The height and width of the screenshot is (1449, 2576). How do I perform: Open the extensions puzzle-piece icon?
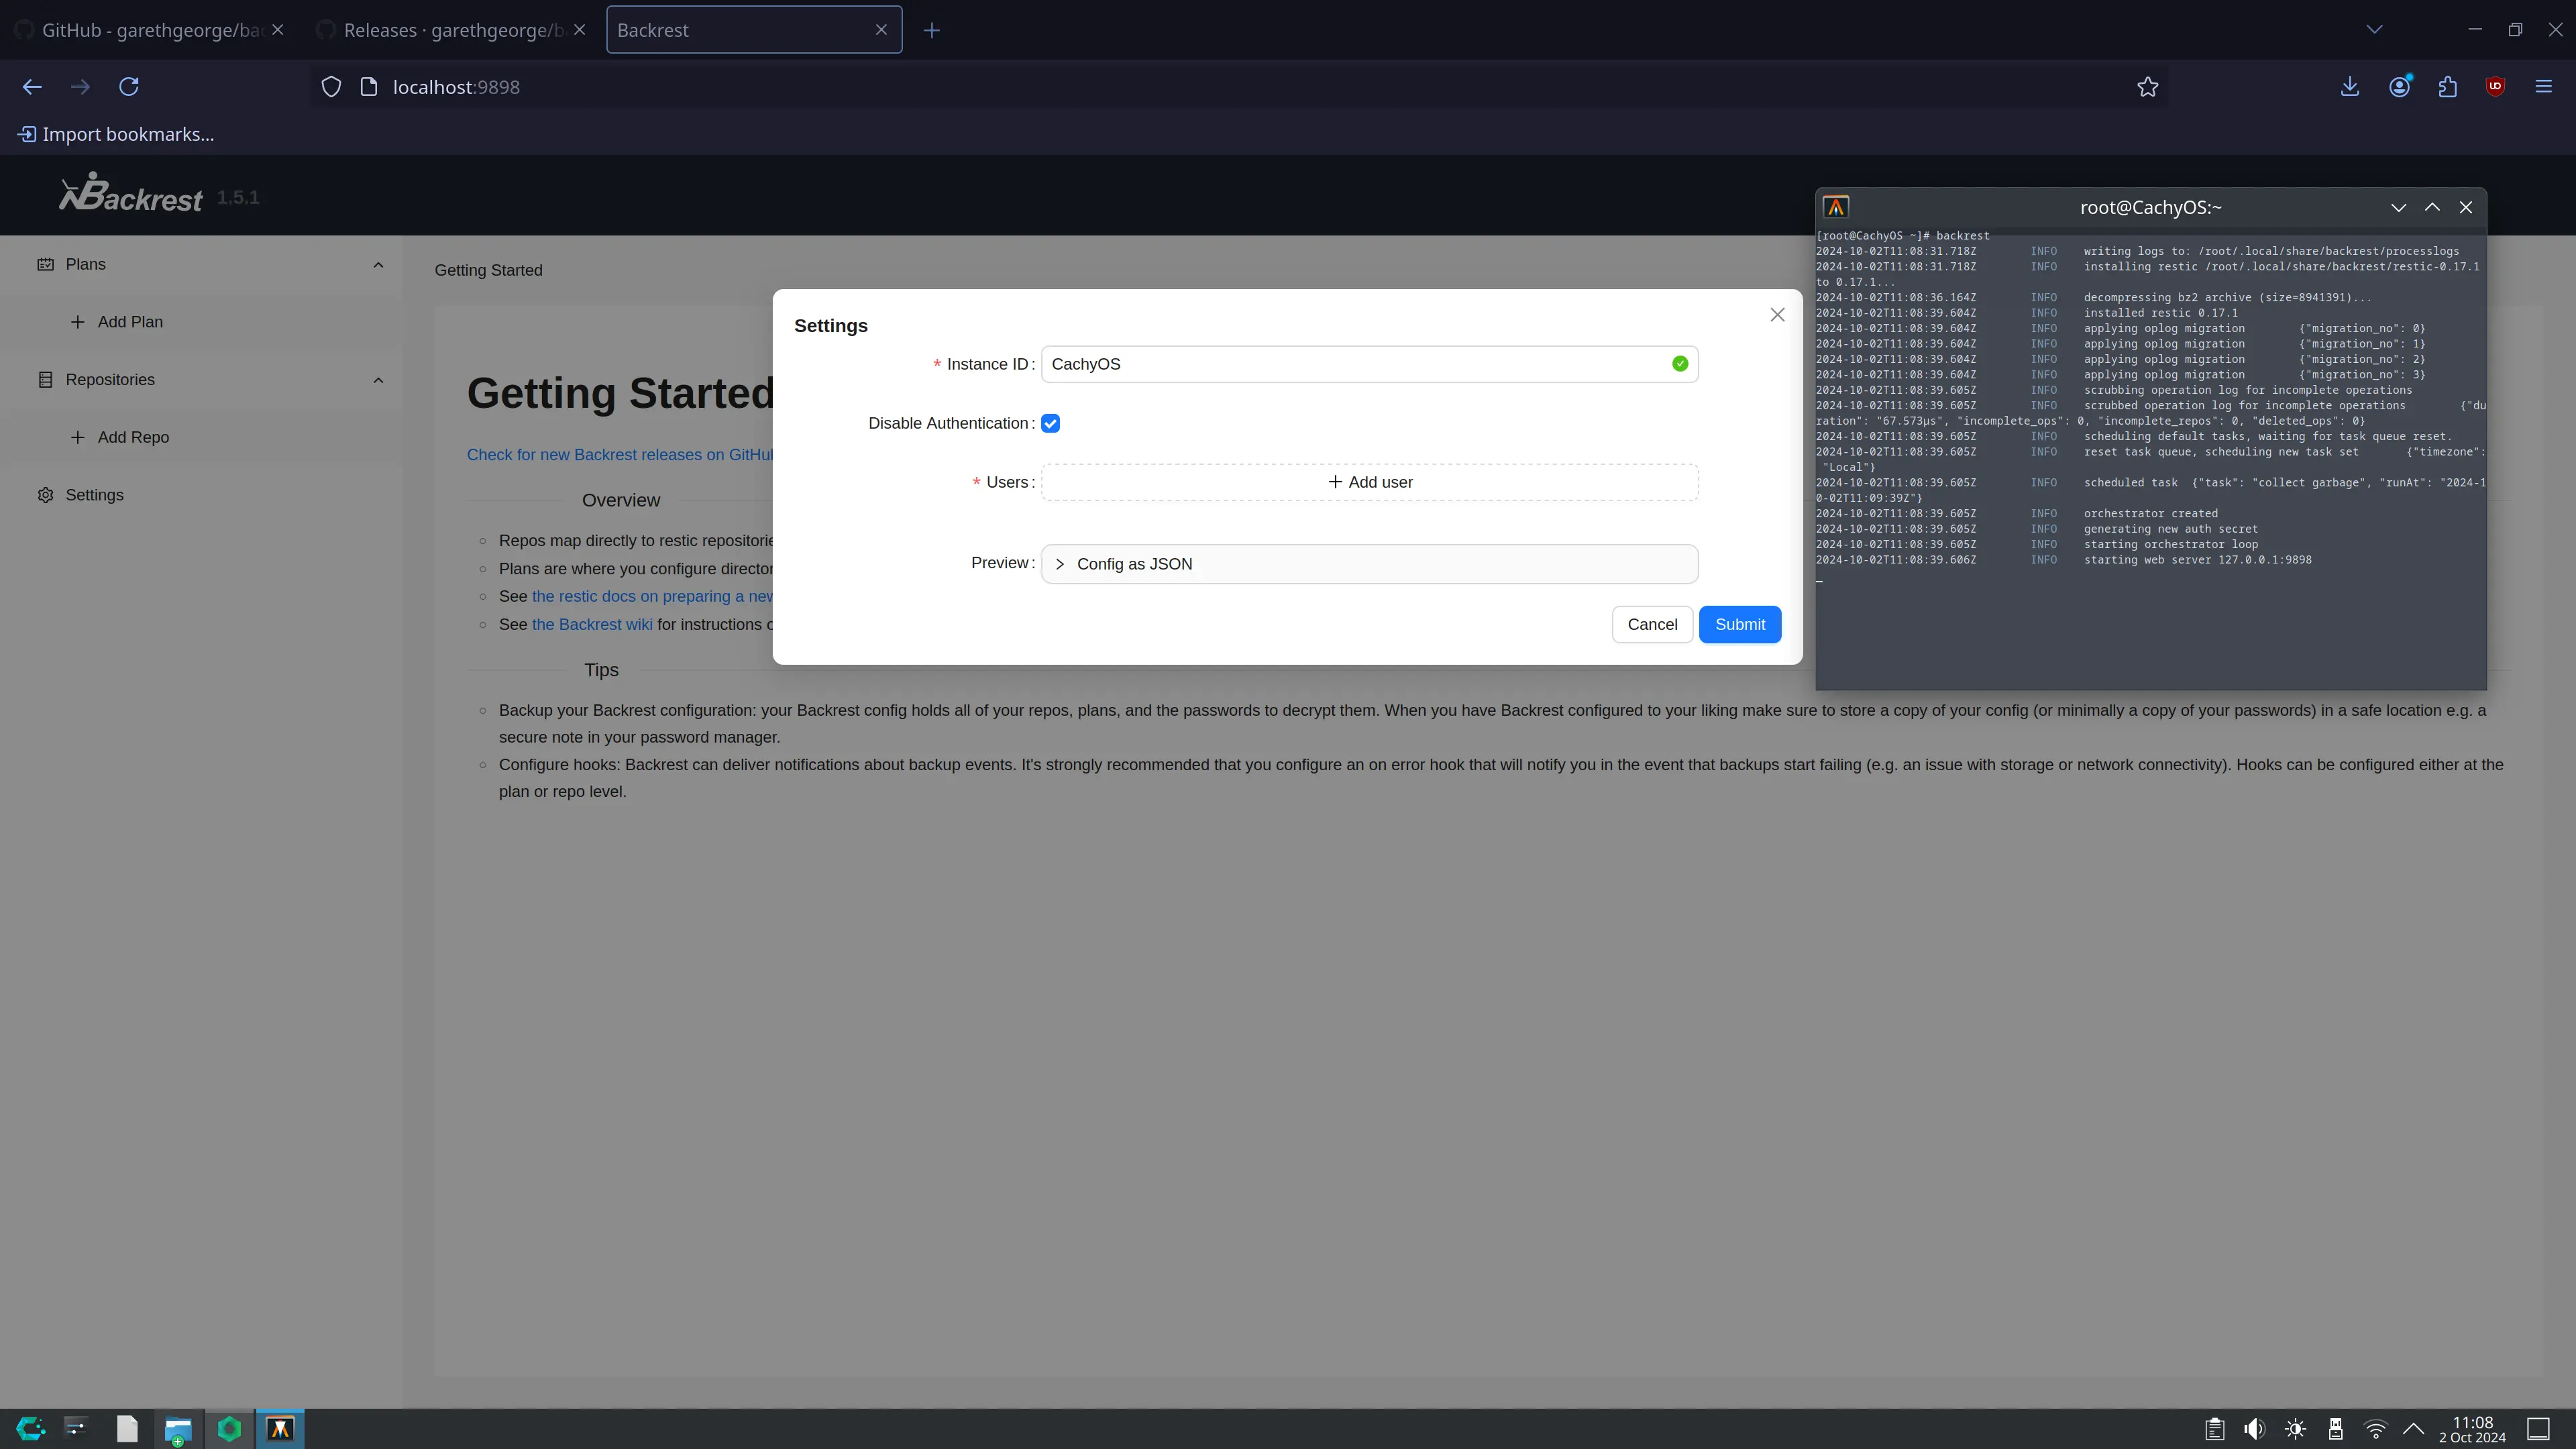click(x=2447, y=87)
